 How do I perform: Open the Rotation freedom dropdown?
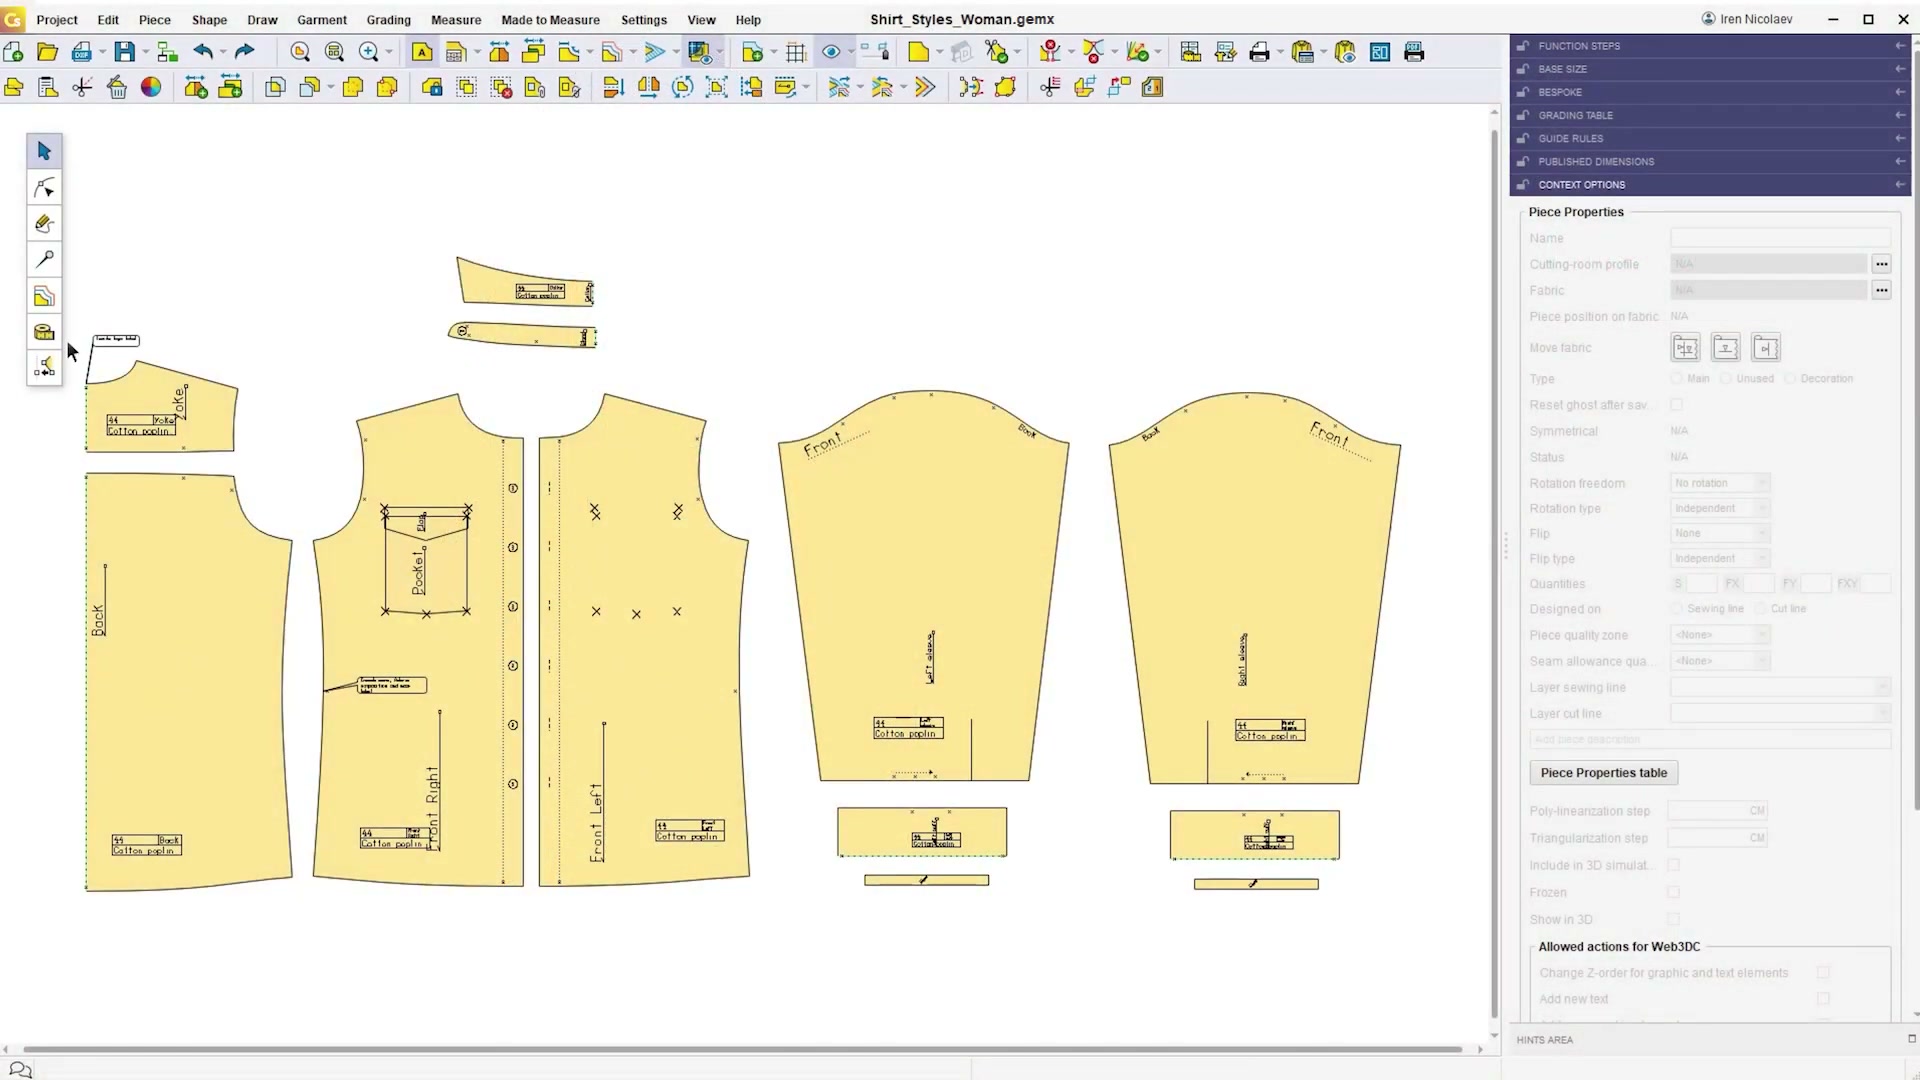point(1720,483)
